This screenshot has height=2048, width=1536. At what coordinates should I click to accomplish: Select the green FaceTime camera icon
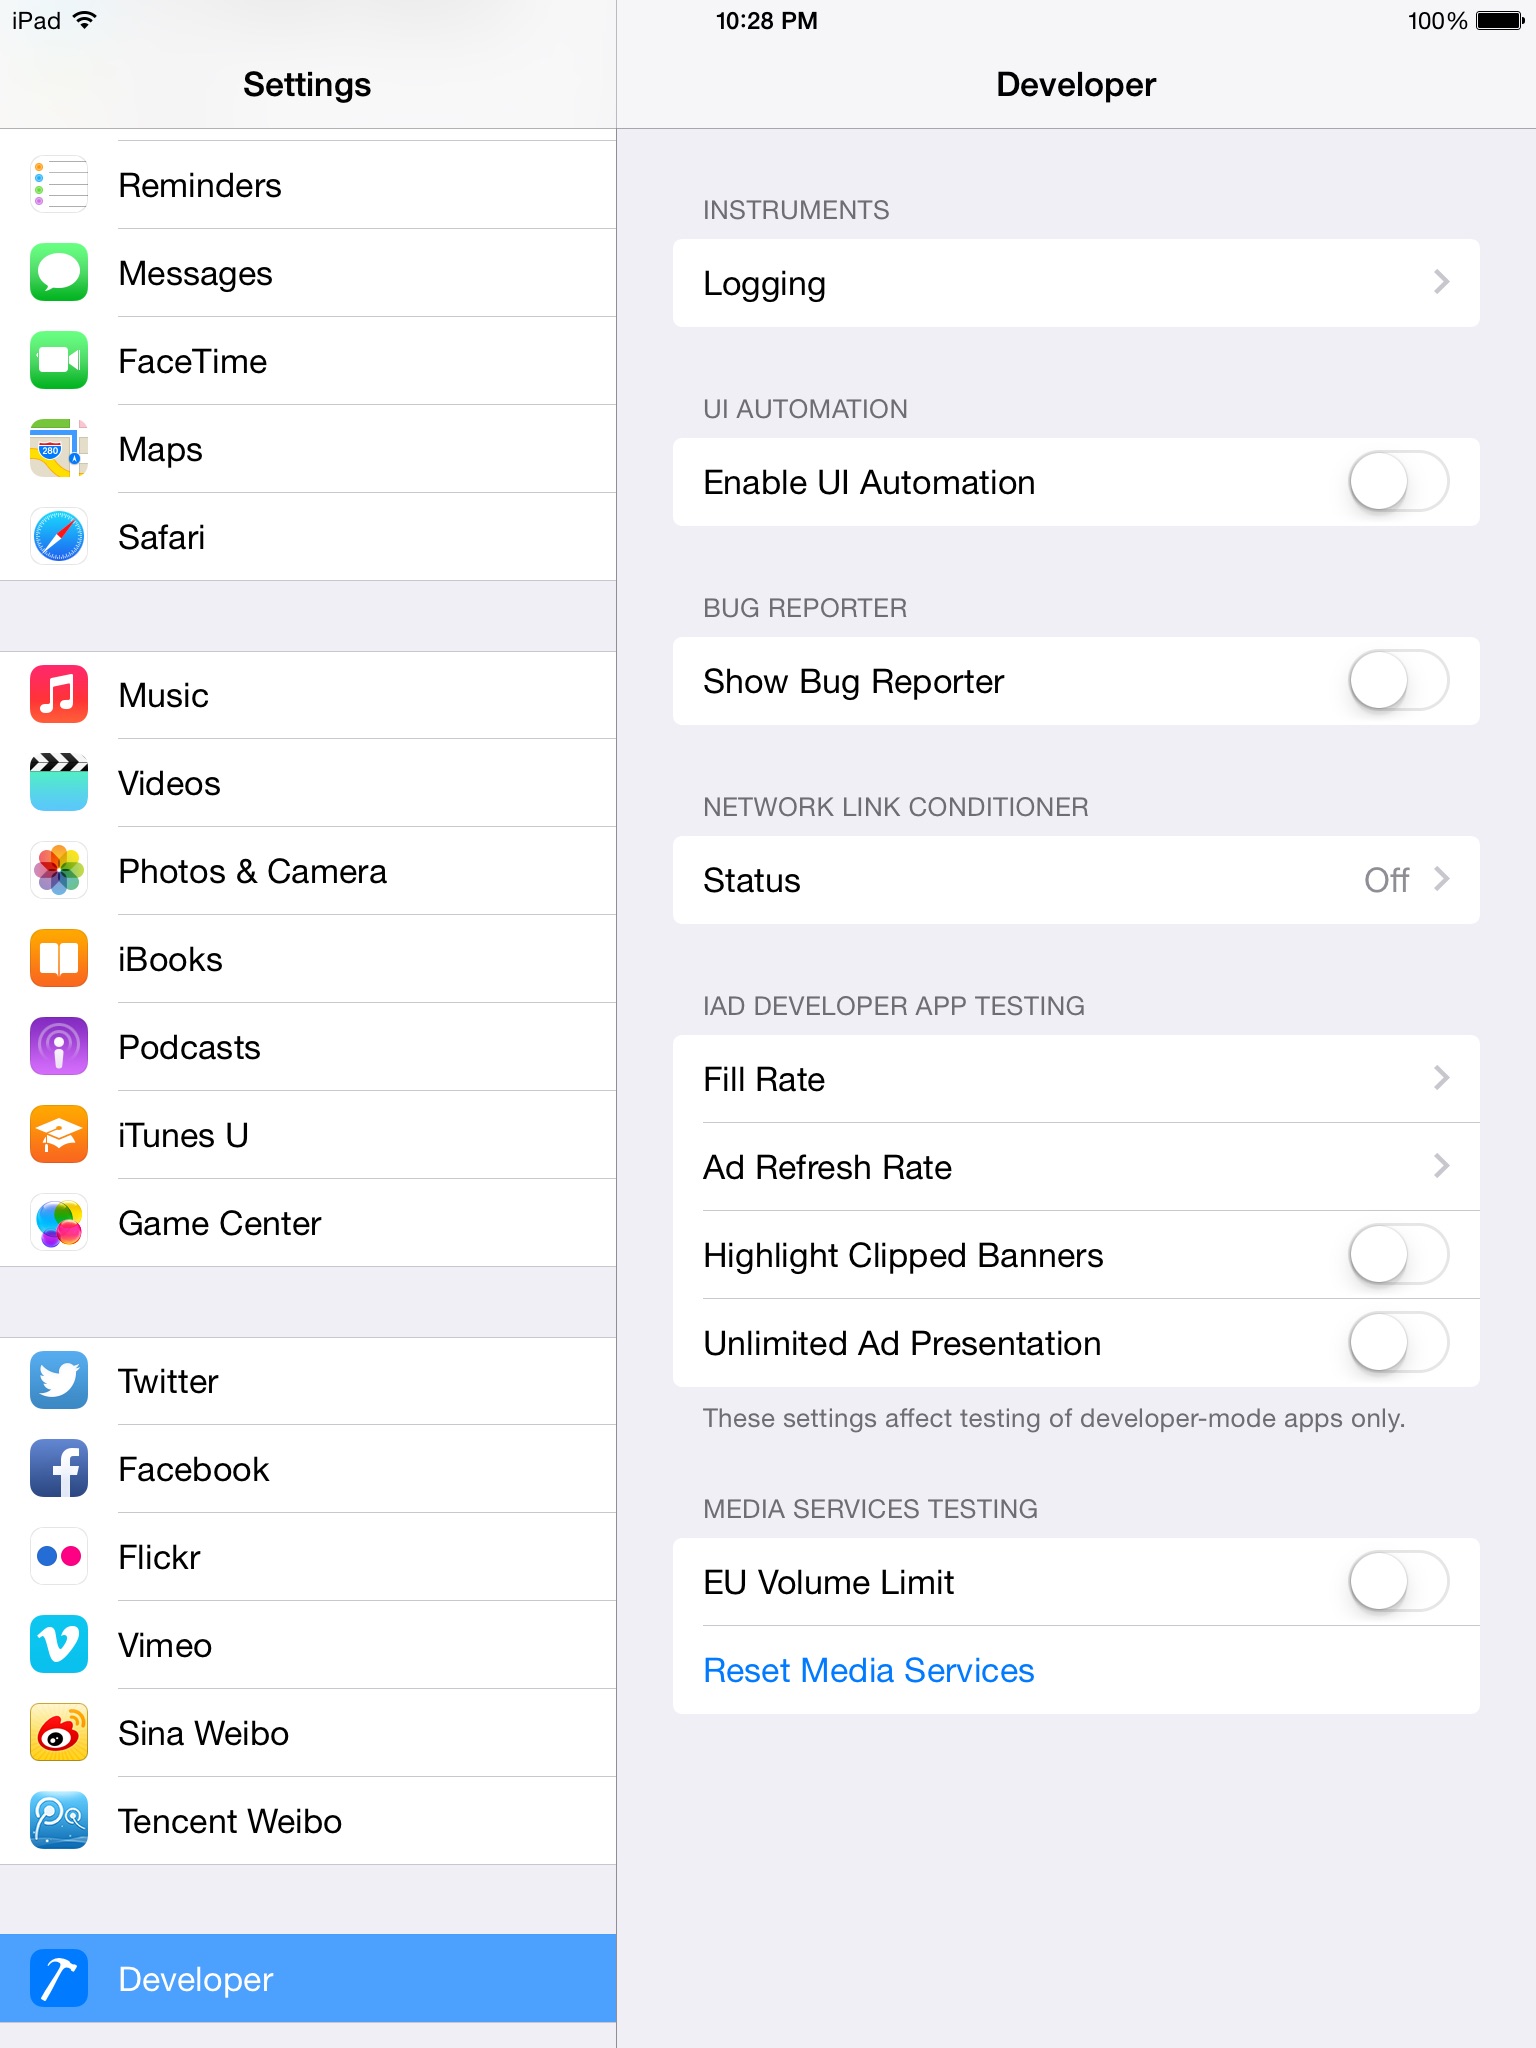pyautogui.click(x=59, y=361)
